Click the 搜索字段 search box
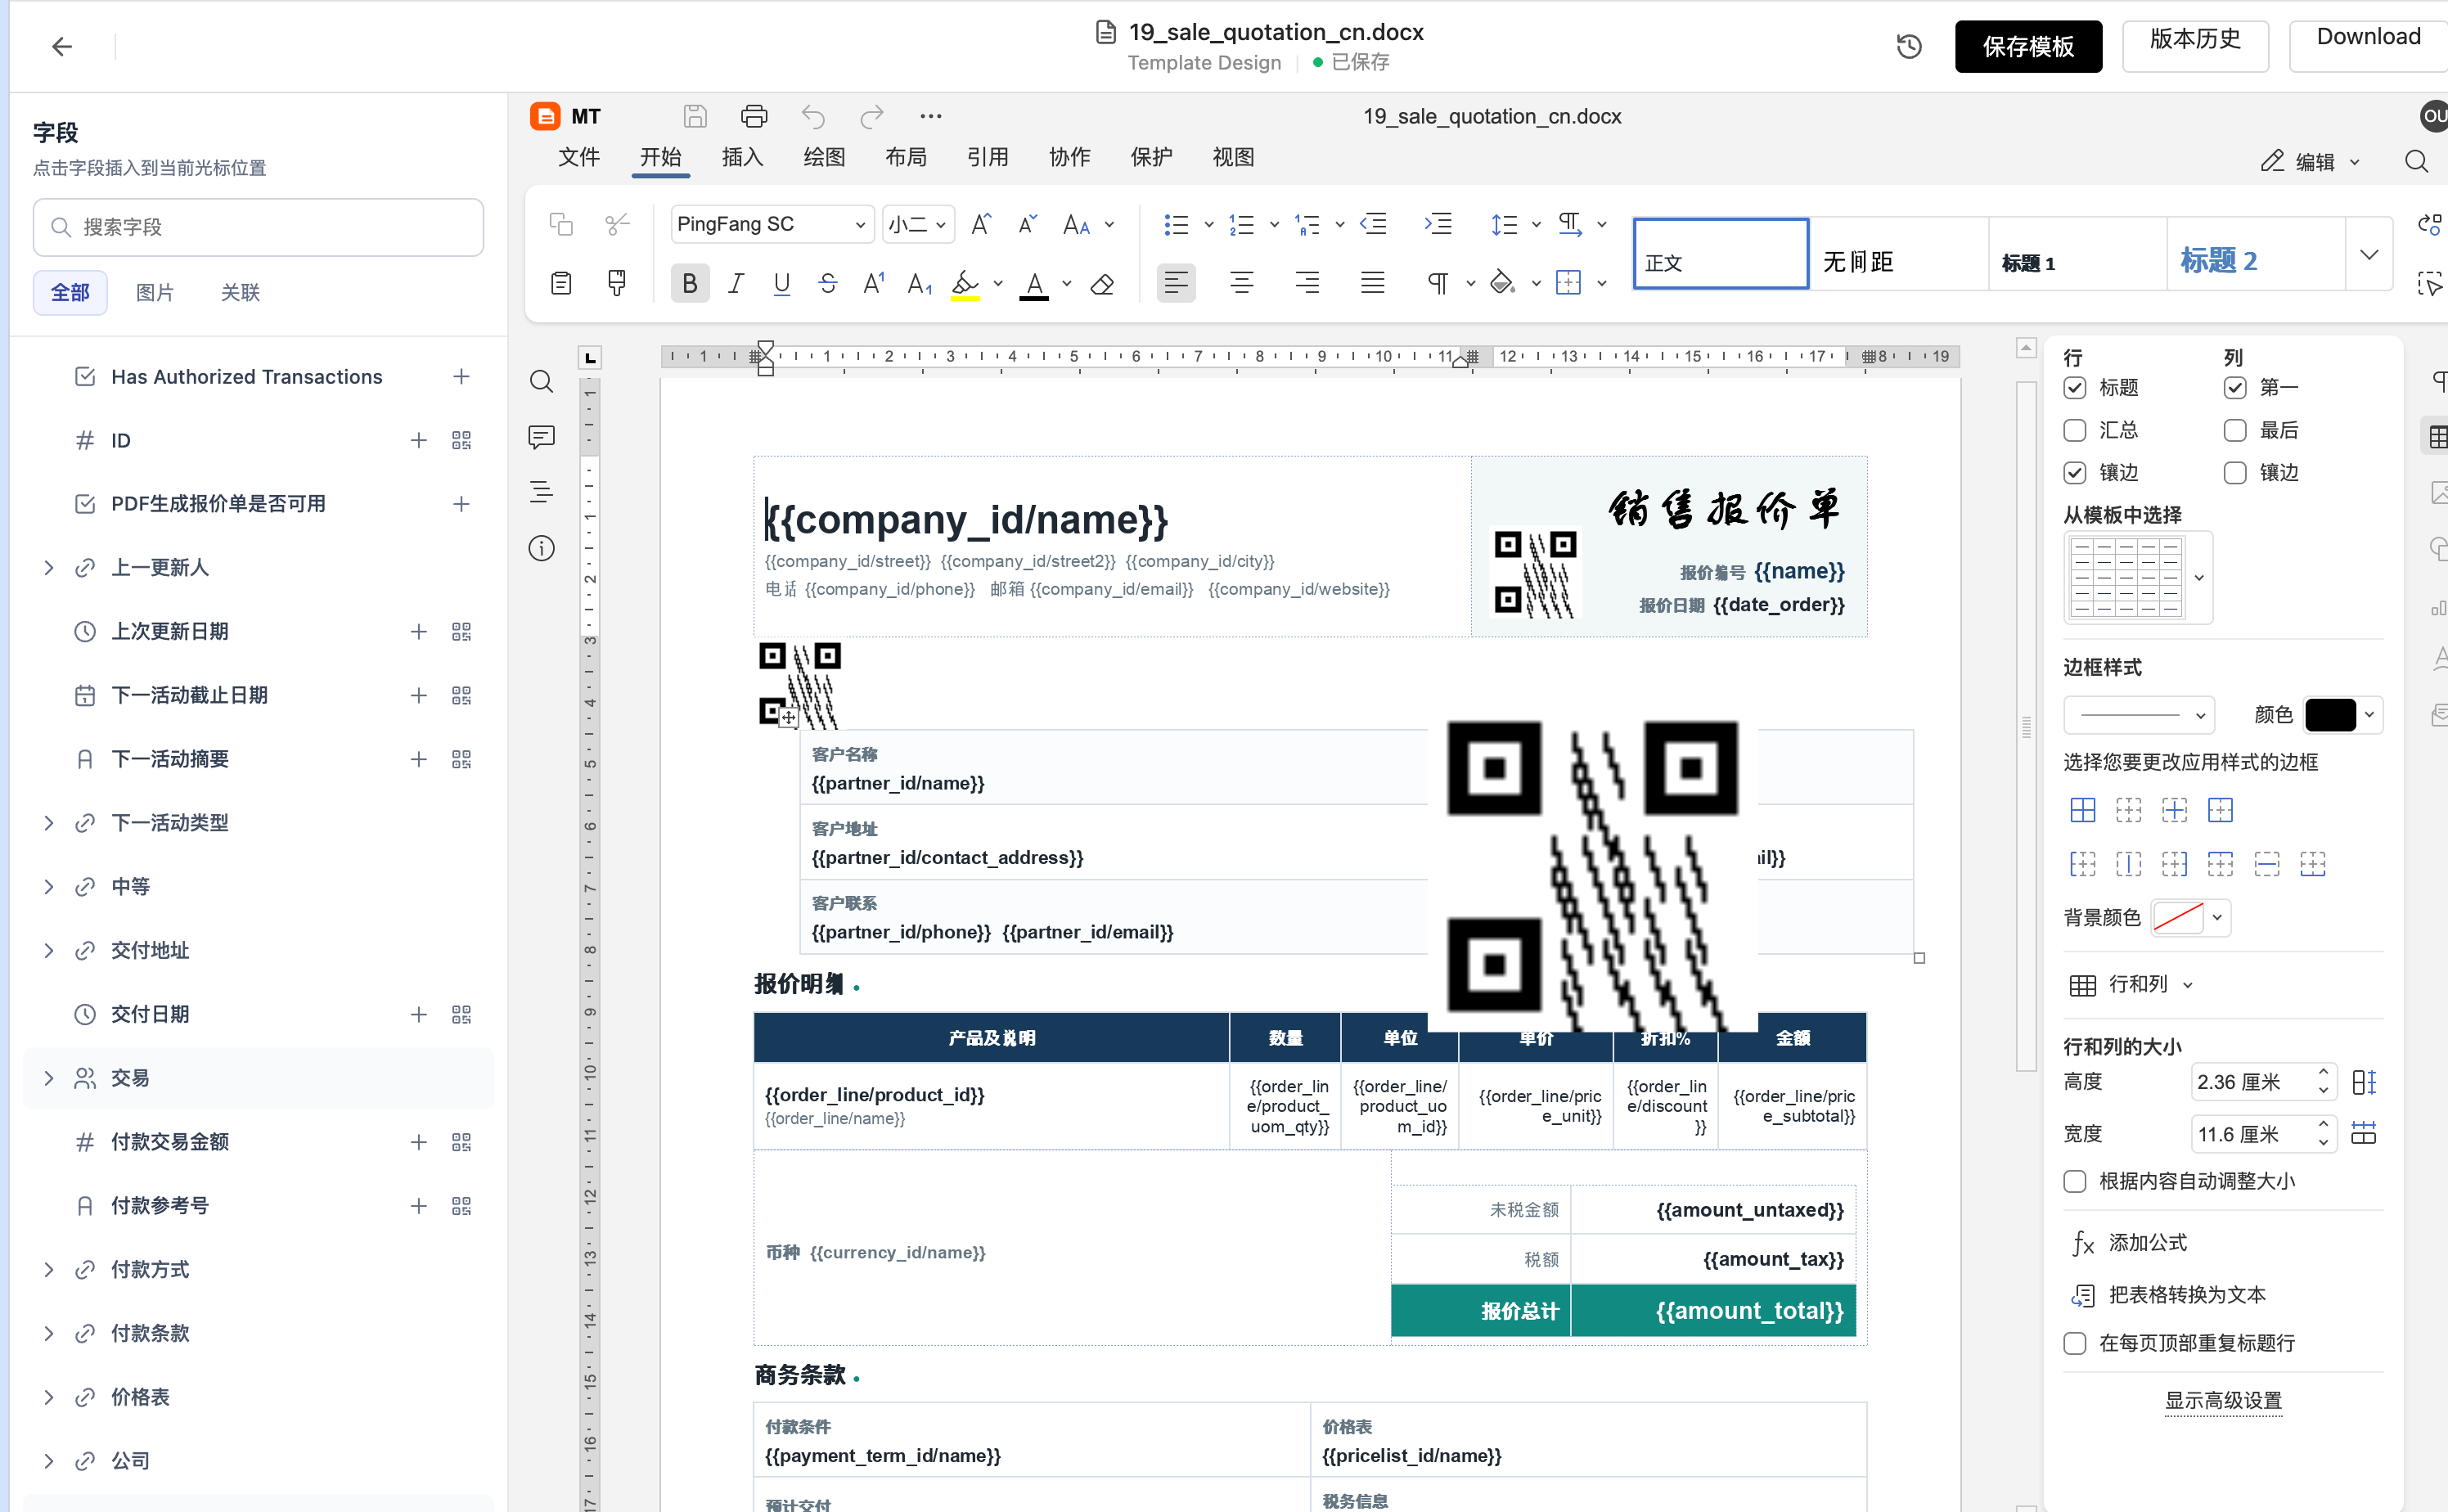The image size is (2448, 1512). pos(258,227)
